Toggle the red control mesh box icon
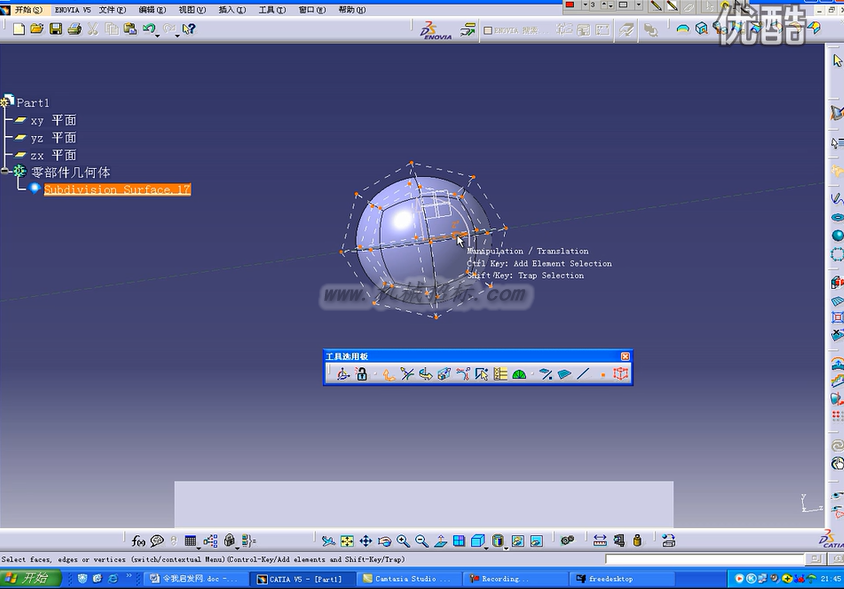844x589 pixels. 621,374
